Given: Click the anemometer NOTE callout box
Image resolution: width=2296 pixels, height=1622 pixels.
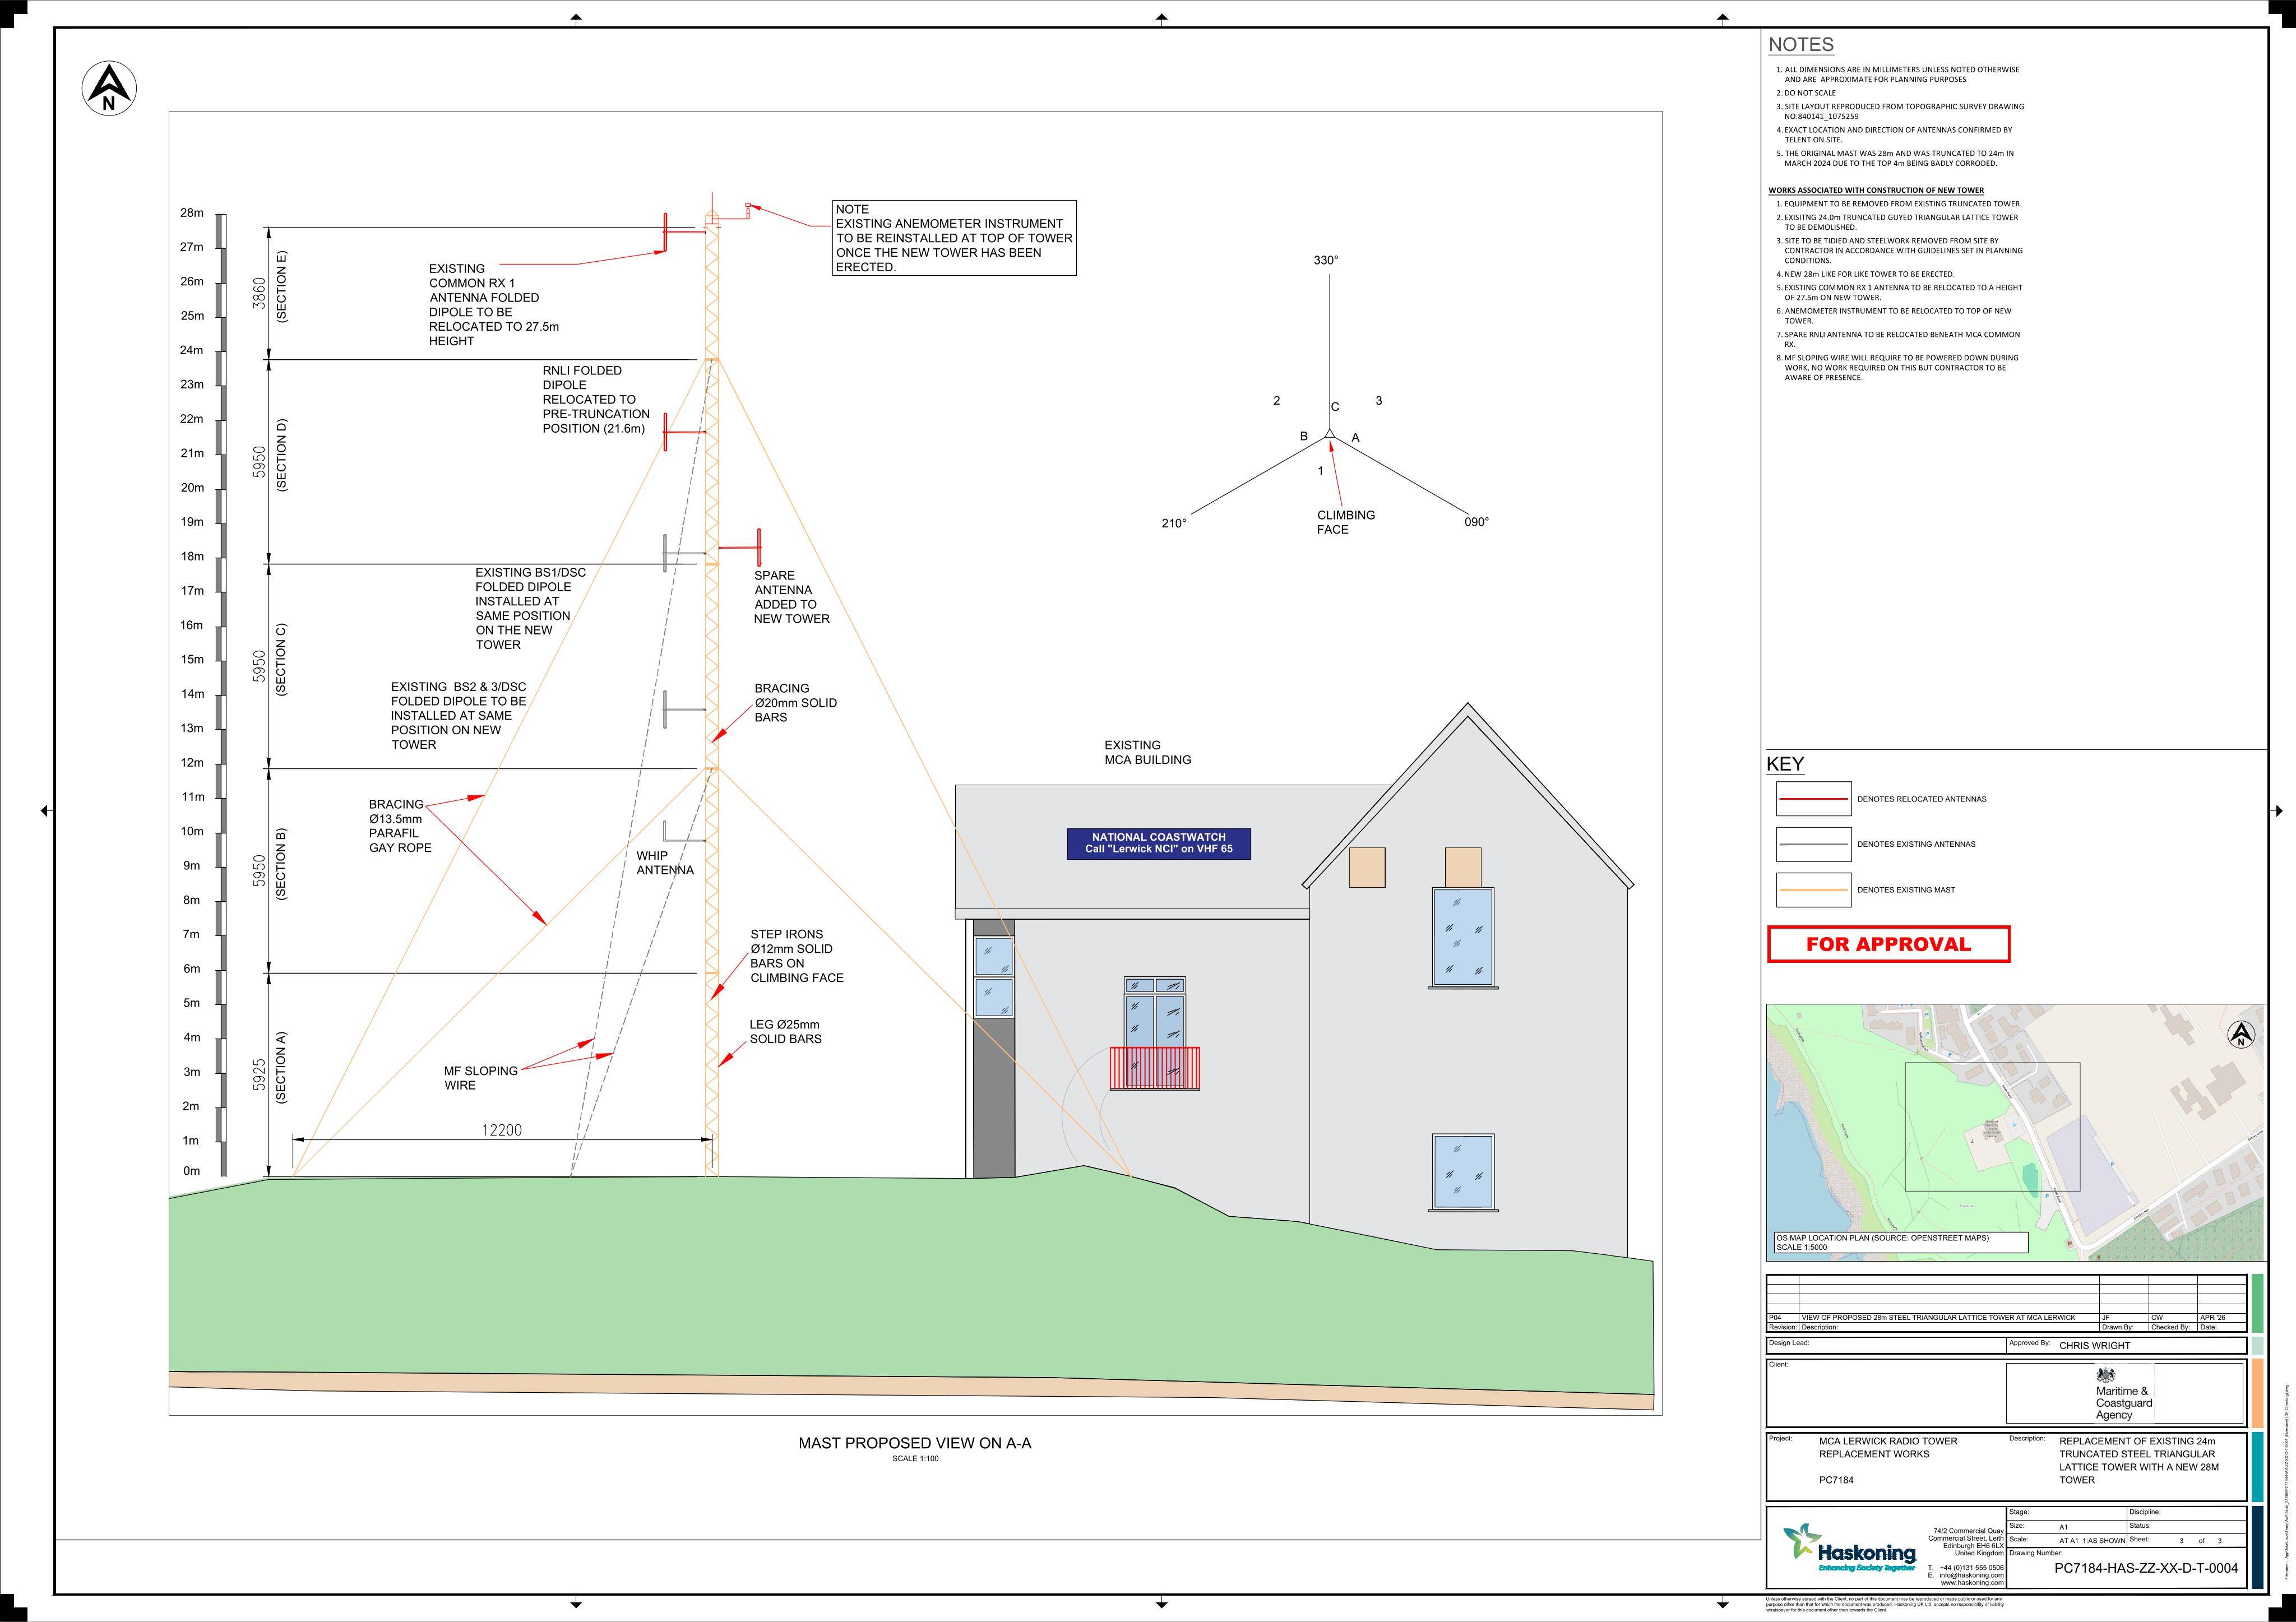Looking at the screenshot, I should (x=954, y=238).
